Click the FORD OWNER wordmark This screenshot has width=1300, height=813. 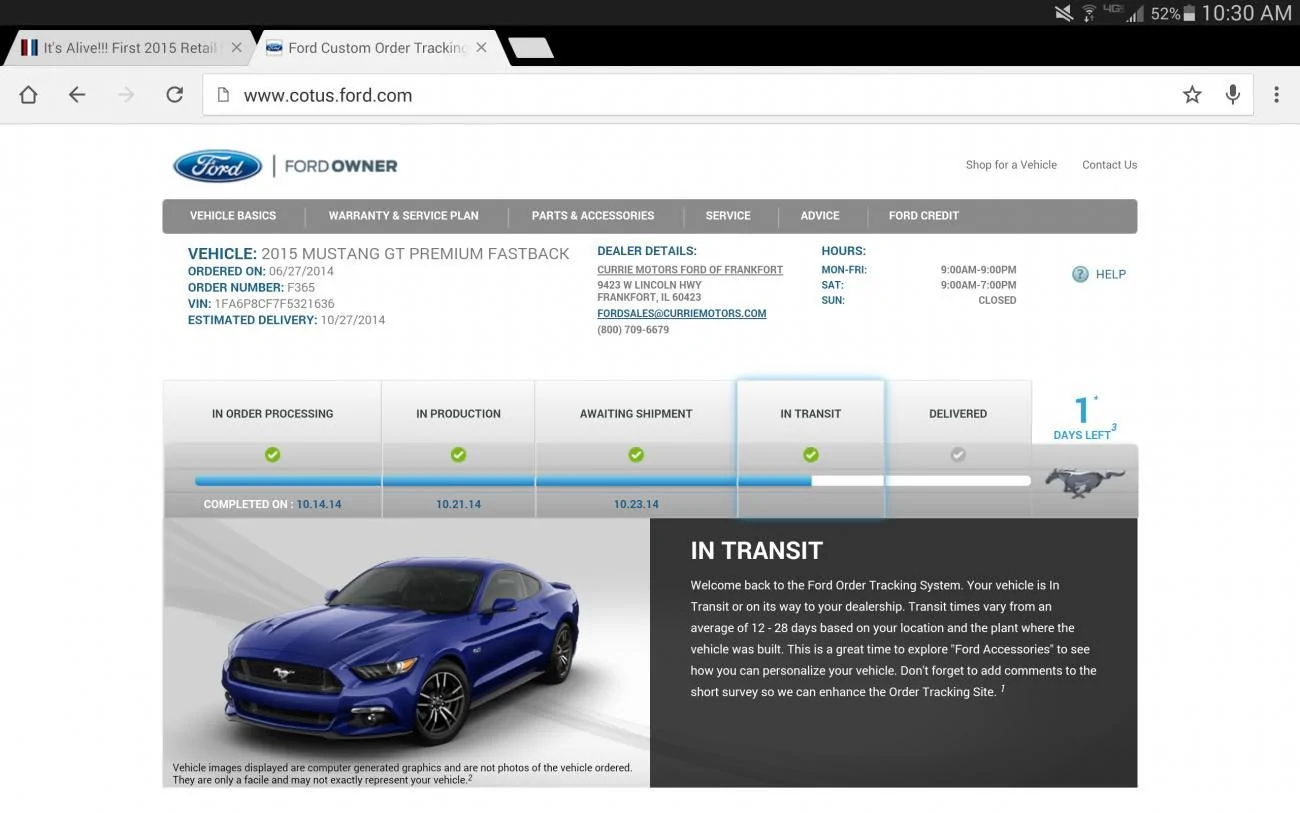coord(341,166)
